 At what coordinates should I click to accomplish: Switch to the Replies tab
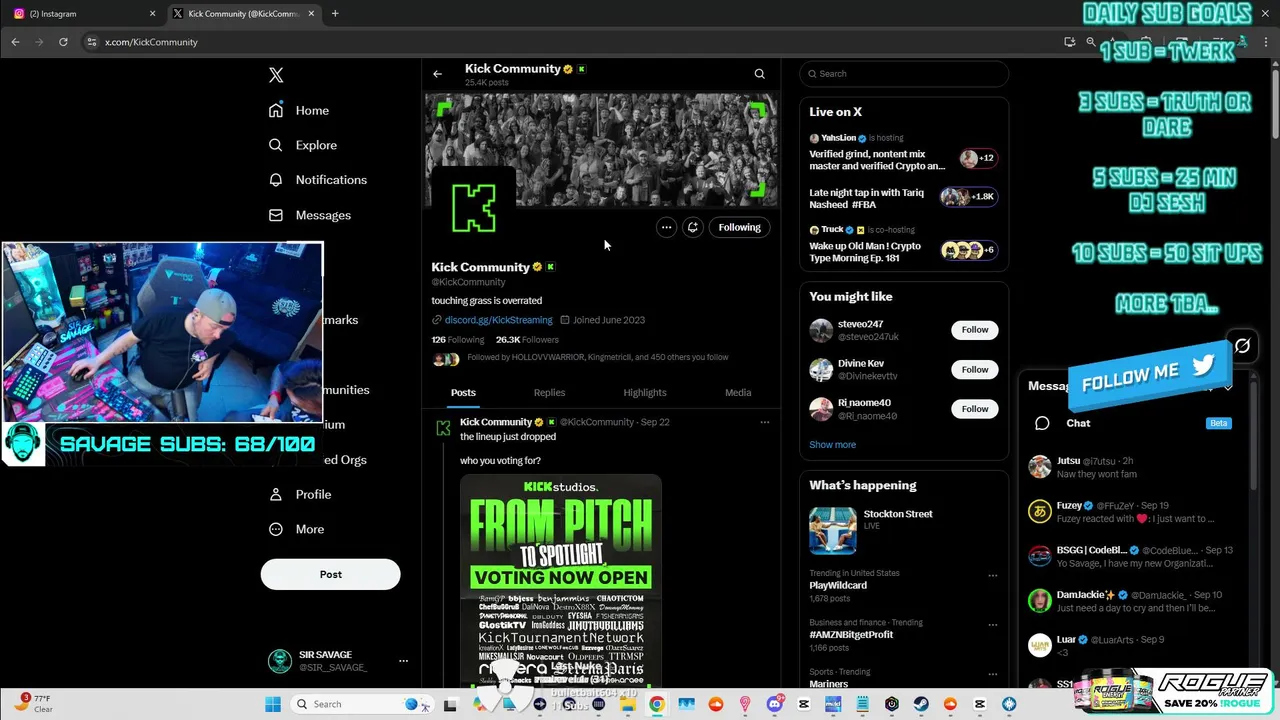(x=549, y=393)
